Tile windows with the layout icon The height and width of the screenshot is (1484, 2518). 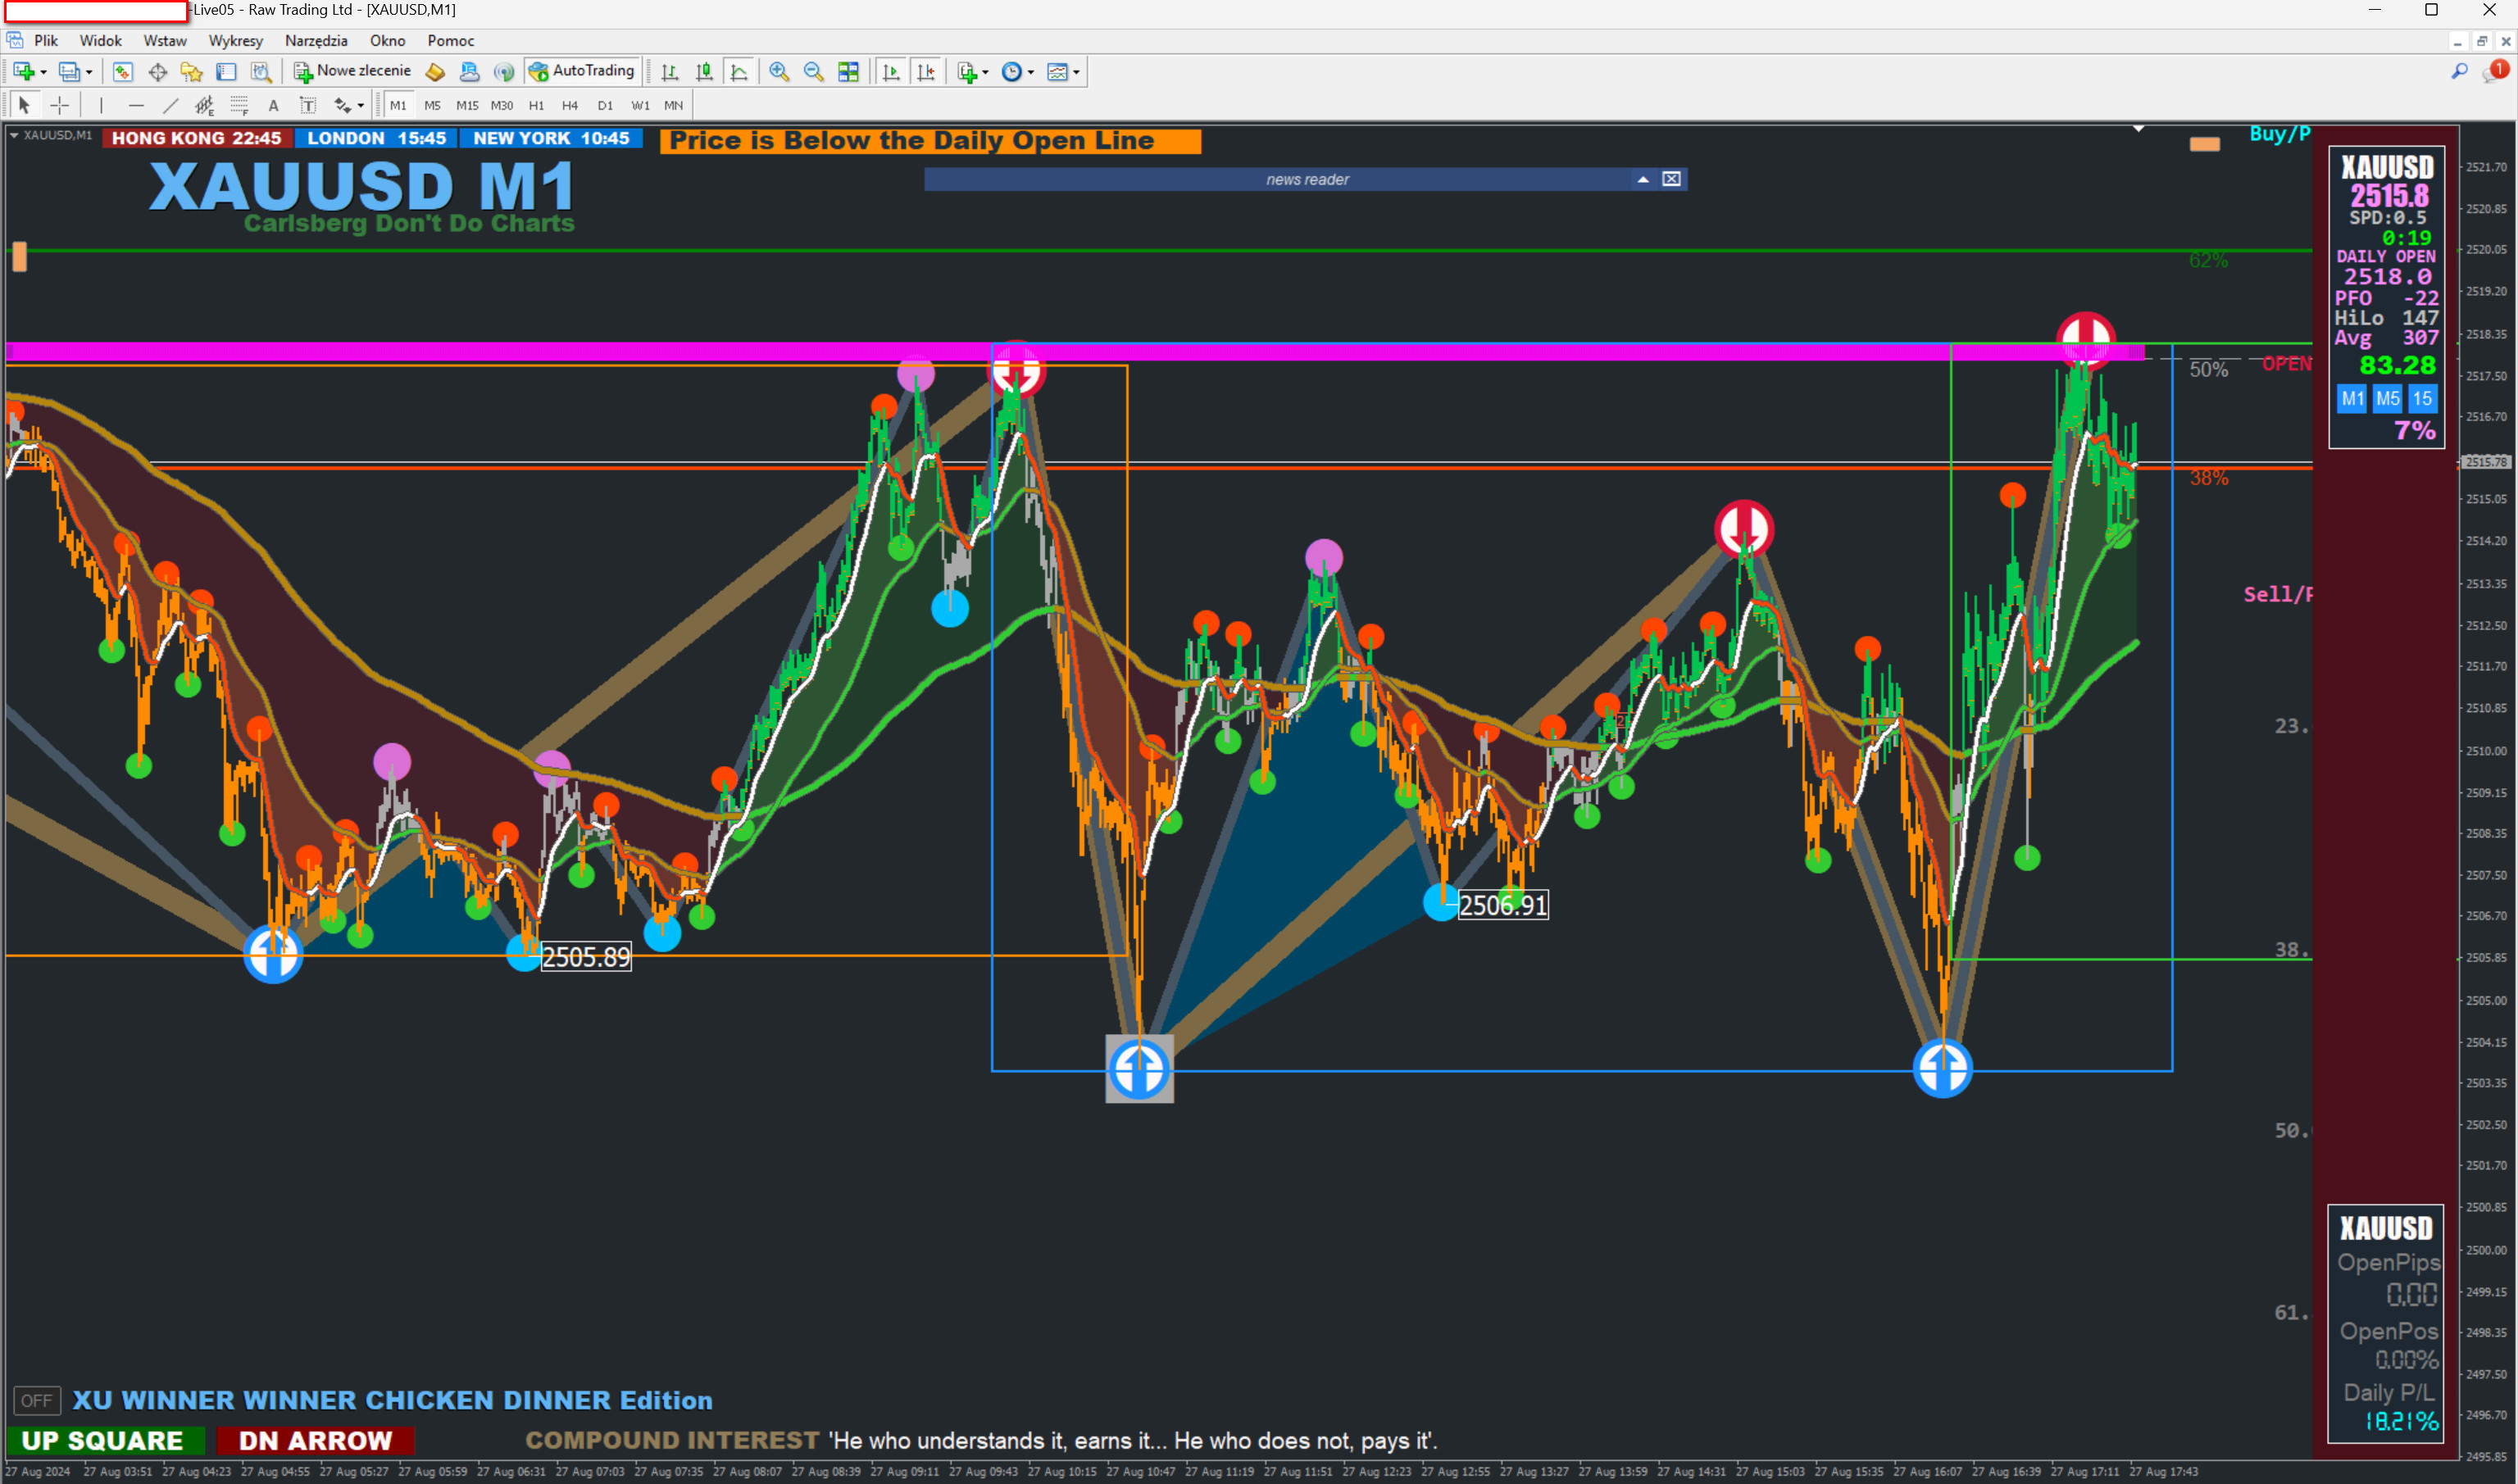point(848,72)
